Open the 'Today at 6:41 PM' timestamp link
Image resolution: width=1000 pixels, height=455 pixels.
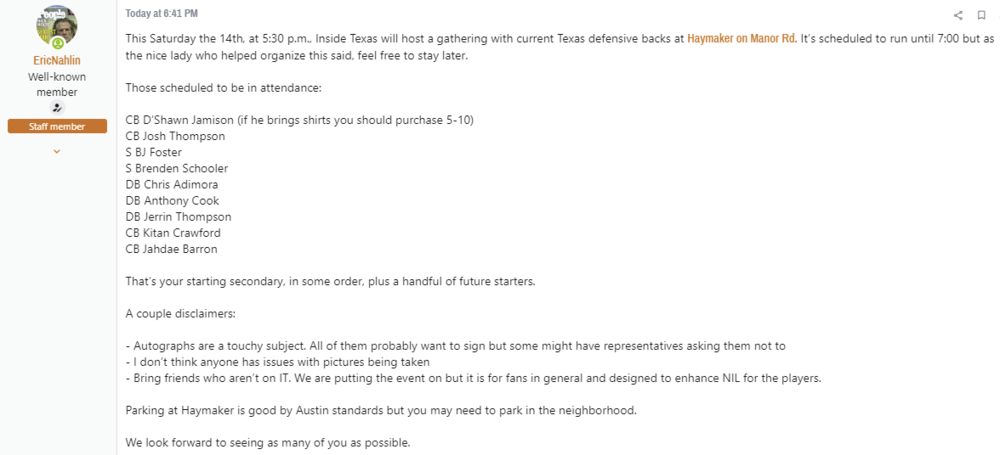[161, 14]
